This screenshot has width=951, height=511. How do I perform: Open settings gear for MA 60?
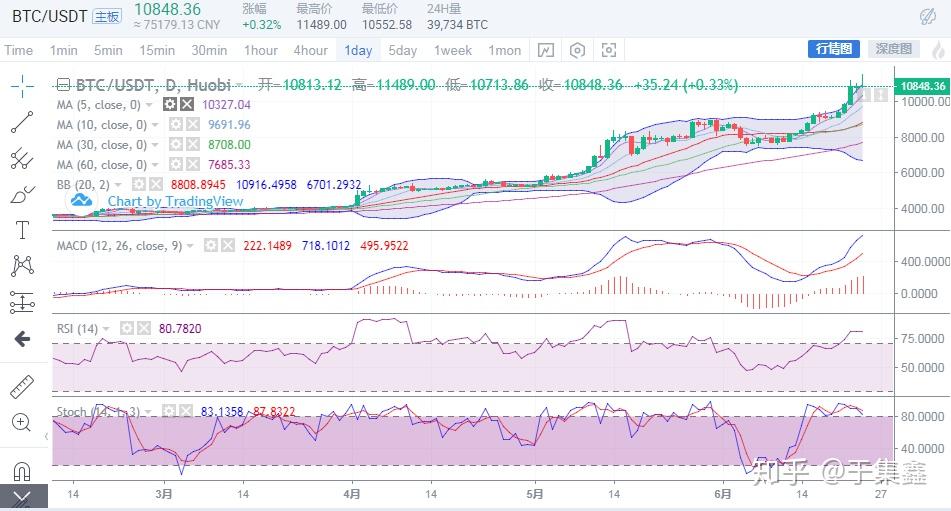click(x=176, y=164)
